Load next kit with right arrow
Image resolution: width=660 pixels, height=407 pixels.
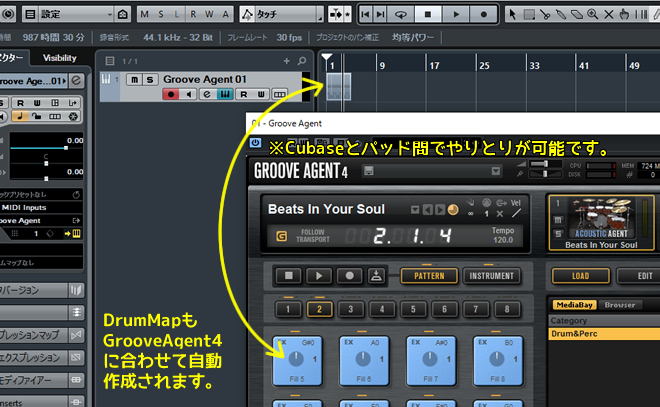tap(439, 210)
